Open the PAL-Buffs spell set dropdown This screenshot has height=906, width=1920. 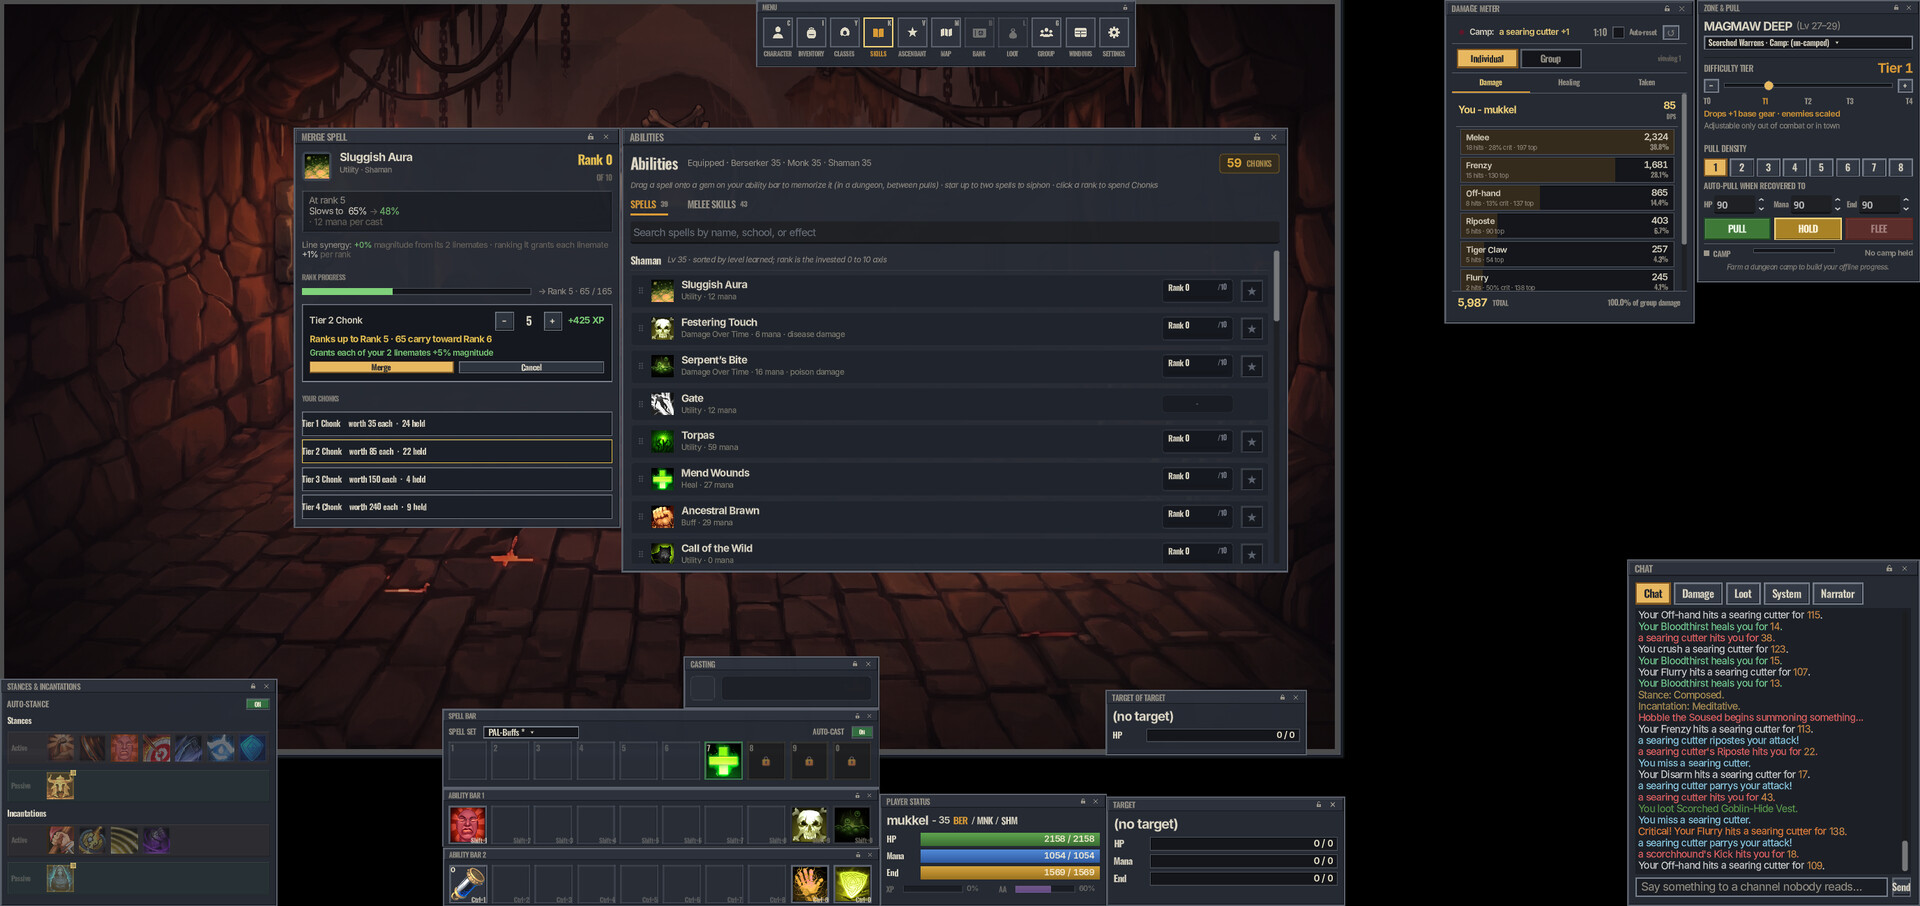531,732
